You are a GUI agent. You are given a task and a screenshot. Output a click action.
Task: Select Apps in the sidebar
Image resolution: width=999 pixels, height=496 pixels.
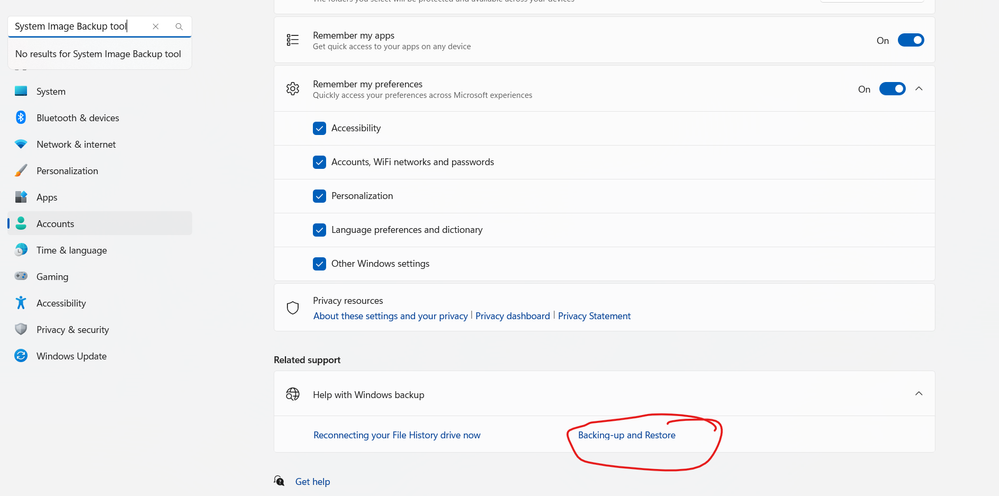pos(99,197)
